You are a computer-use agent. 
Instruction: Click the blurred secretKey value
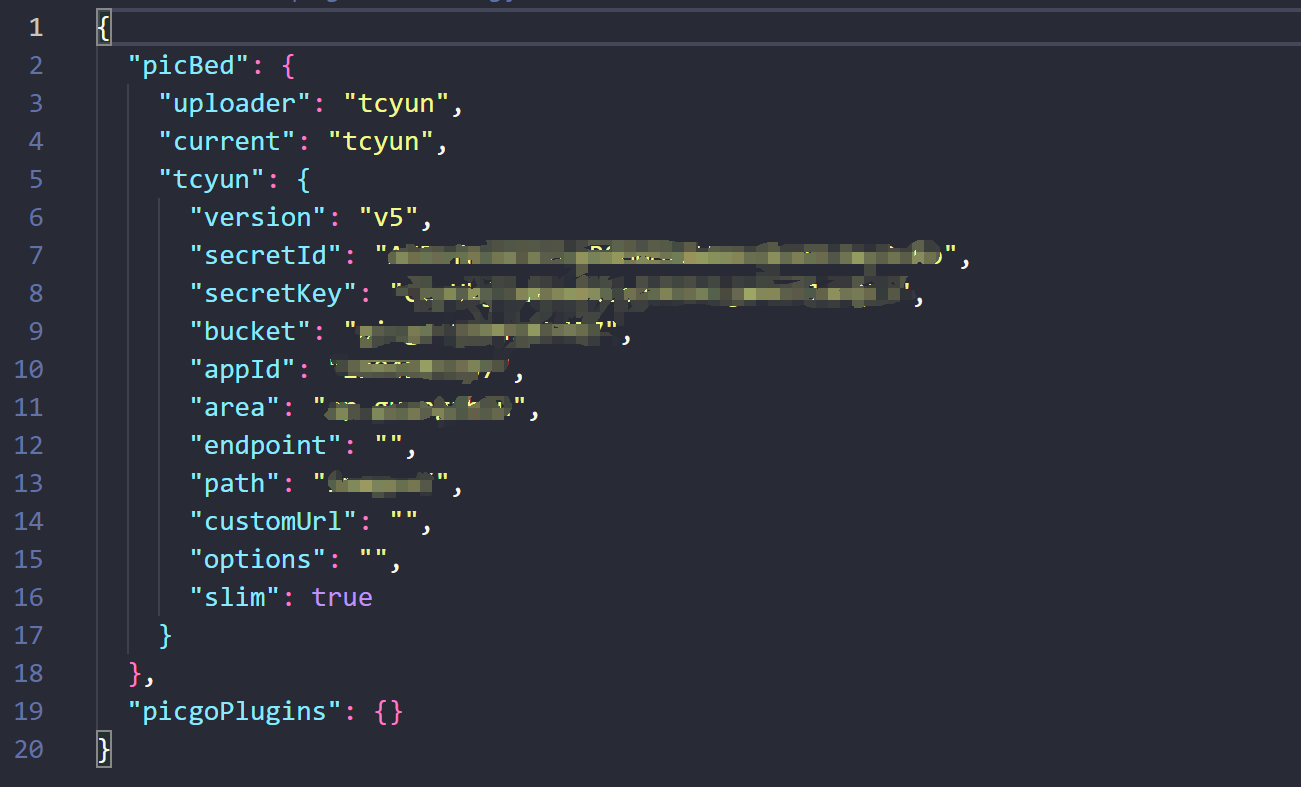click(650, 294)
